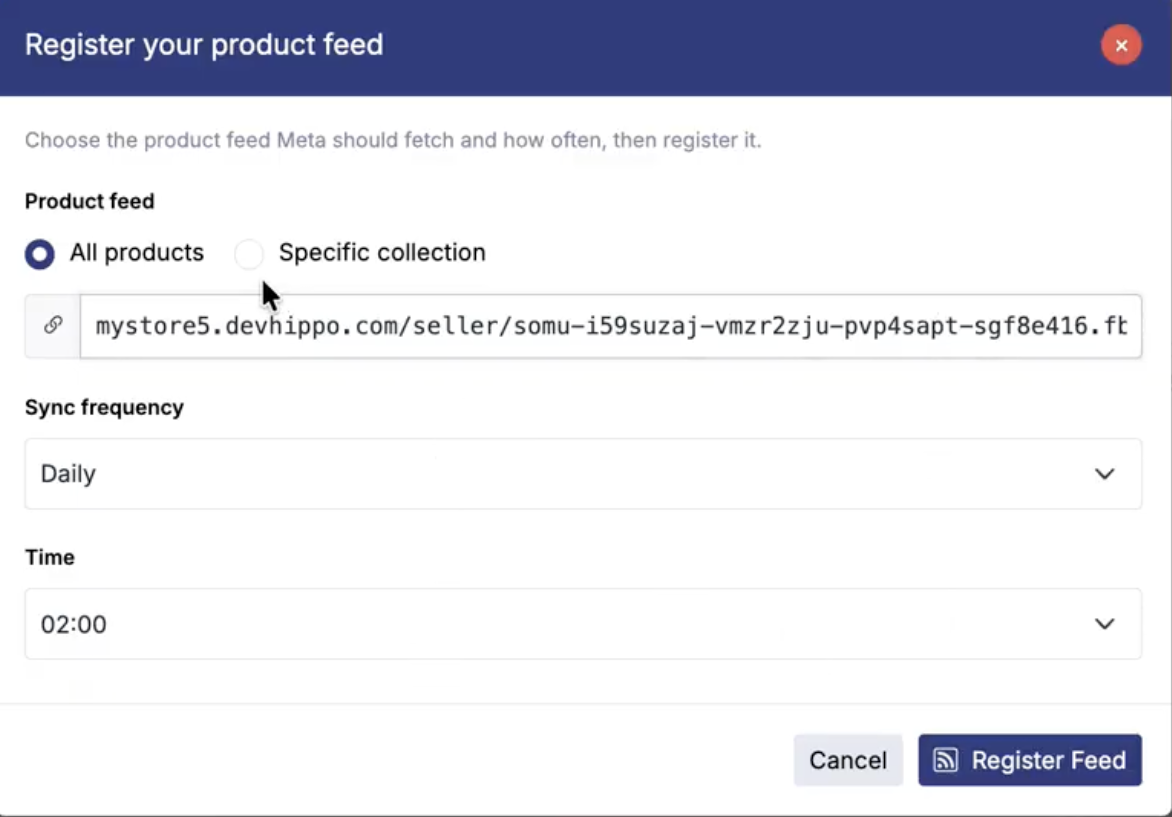The height and width of the screenshot is (817, 1172).
Task: Expand the chevron arrow in the 02:00 field
Action: click(1104, 624)
